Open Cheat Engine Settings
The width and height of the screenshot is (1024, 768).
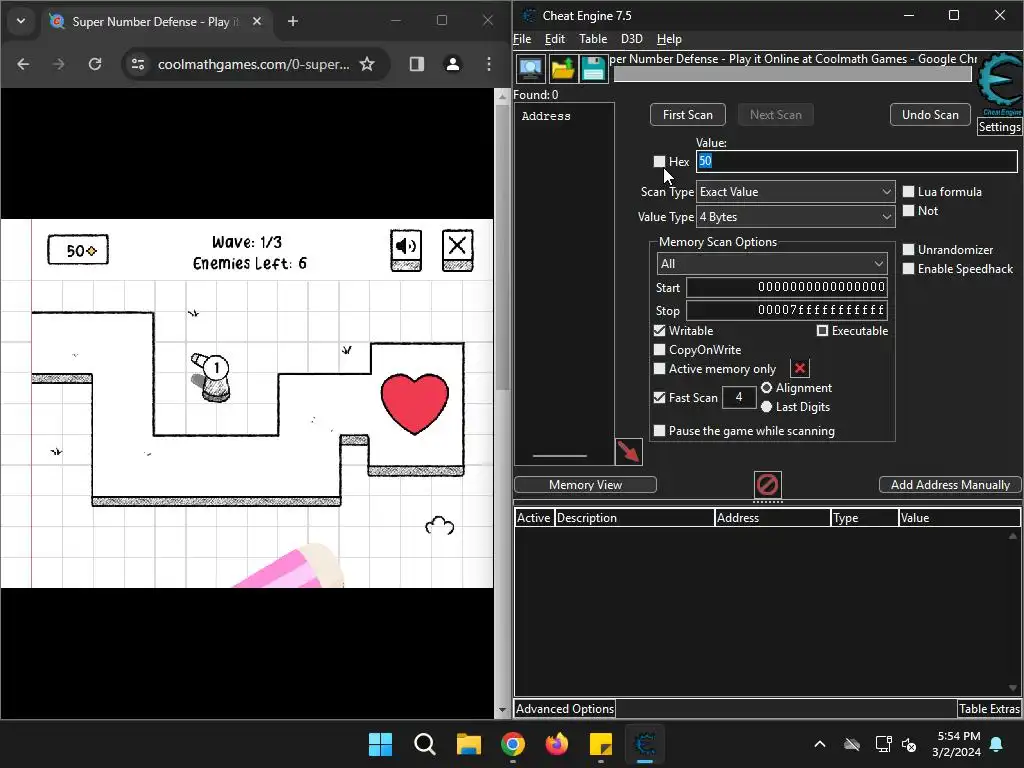click(999, 127)
